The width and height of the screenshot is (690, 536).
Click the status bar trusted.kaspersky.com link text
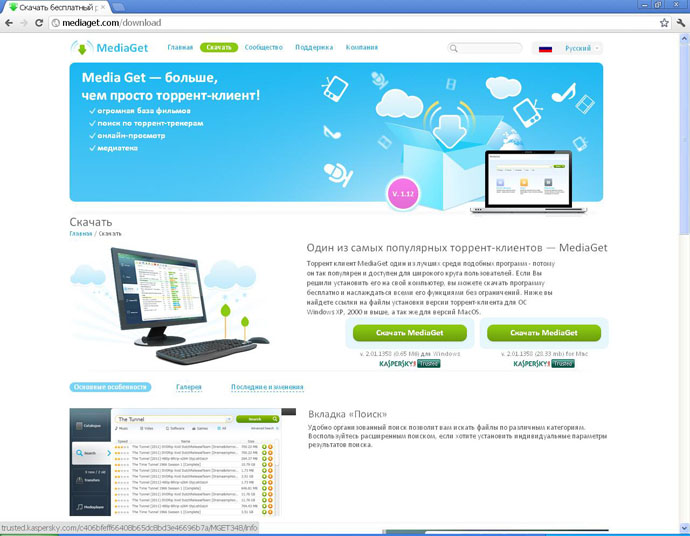129,528
